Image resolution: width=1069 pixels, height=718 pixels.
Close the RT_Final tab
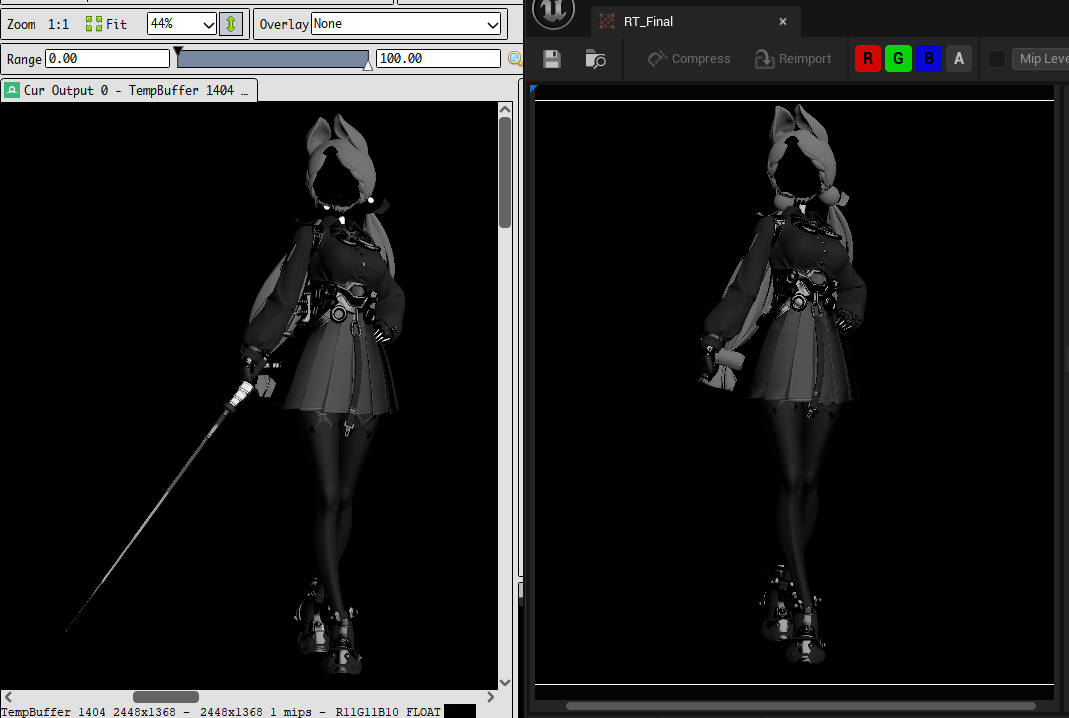(783, 21)
